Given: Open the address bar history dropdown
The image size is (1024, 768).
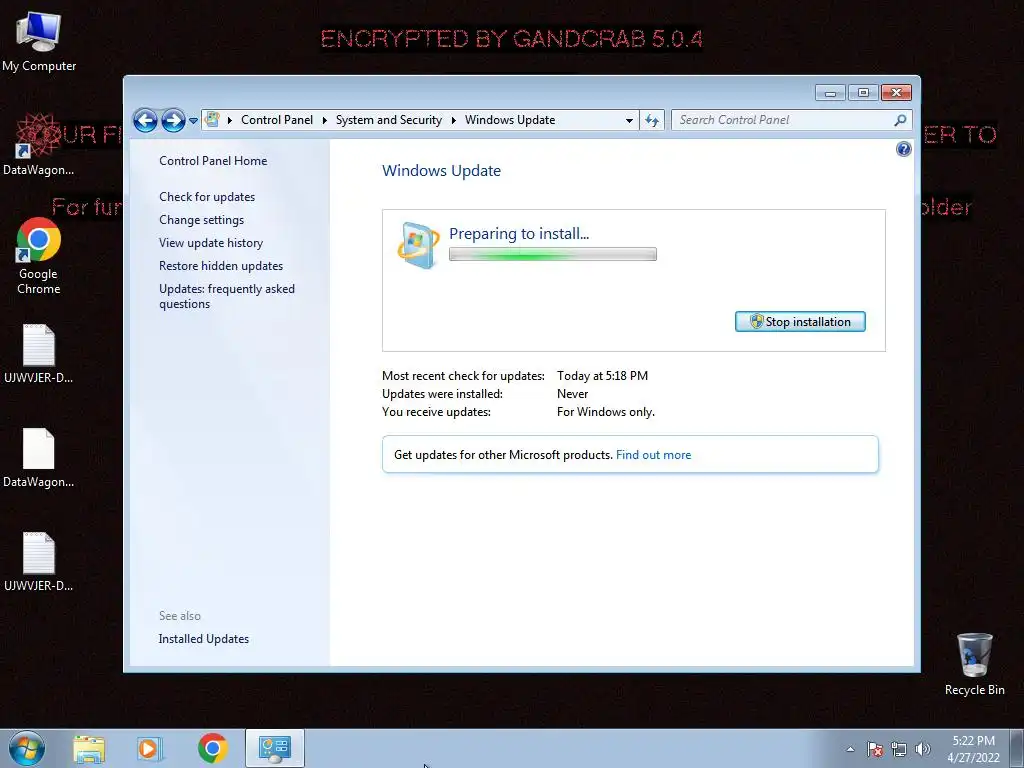Looking at the screenshot, I should pos(629,121).
